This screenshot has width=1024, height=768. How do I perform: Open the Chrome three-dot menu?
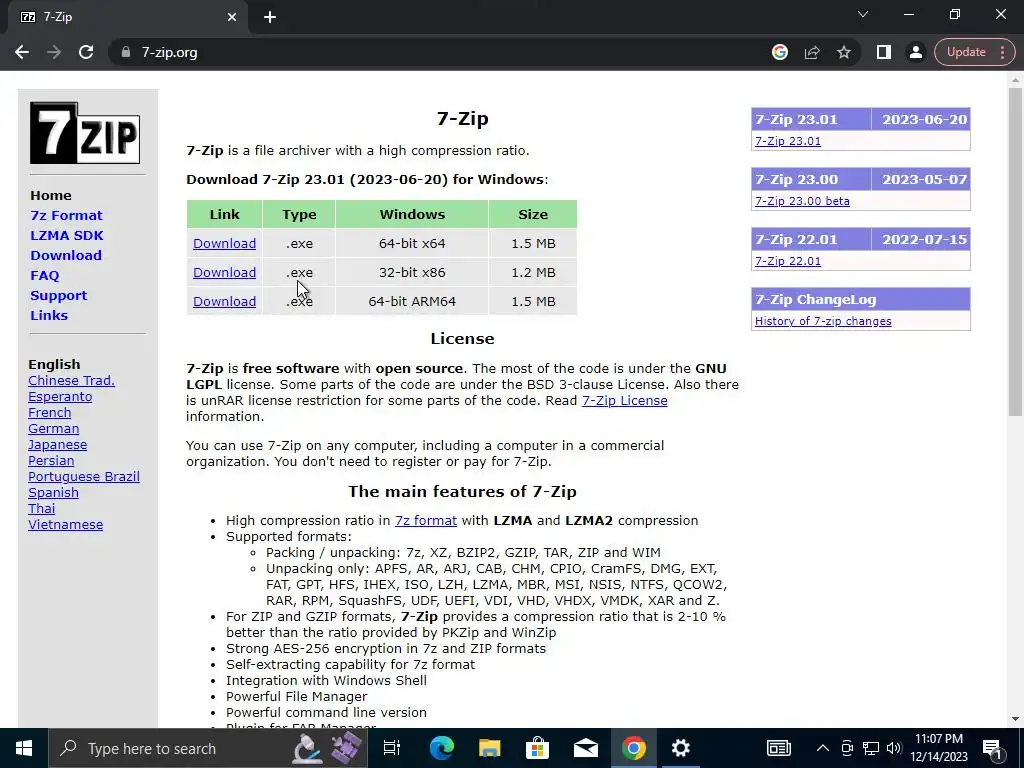pos(1003,52)
